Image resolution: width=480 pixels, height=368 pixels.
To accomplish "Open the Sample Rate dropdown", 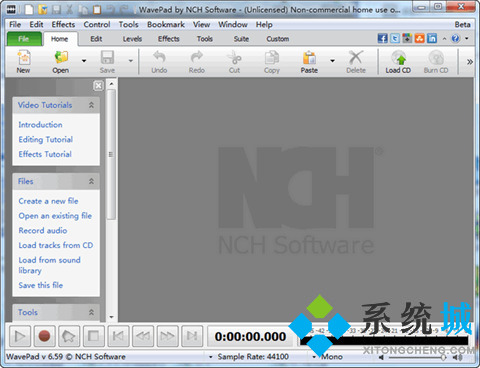I will [210, 357].
